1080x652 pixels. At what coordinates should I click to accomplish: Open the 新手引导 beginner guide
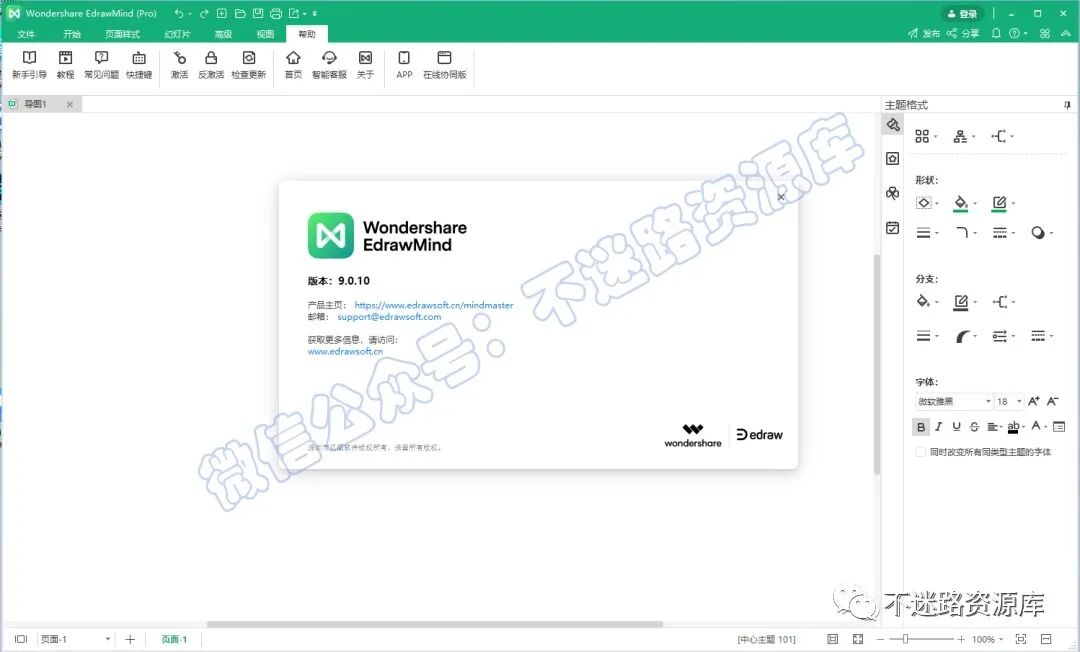point(29,65)
